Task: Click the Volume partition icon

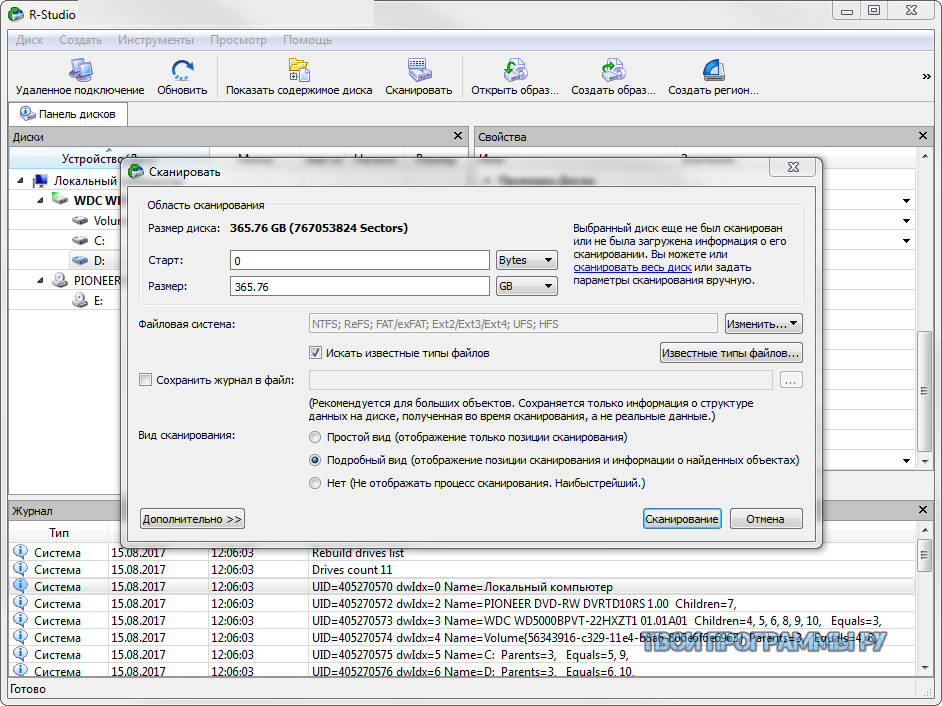Action: (80, 221)
